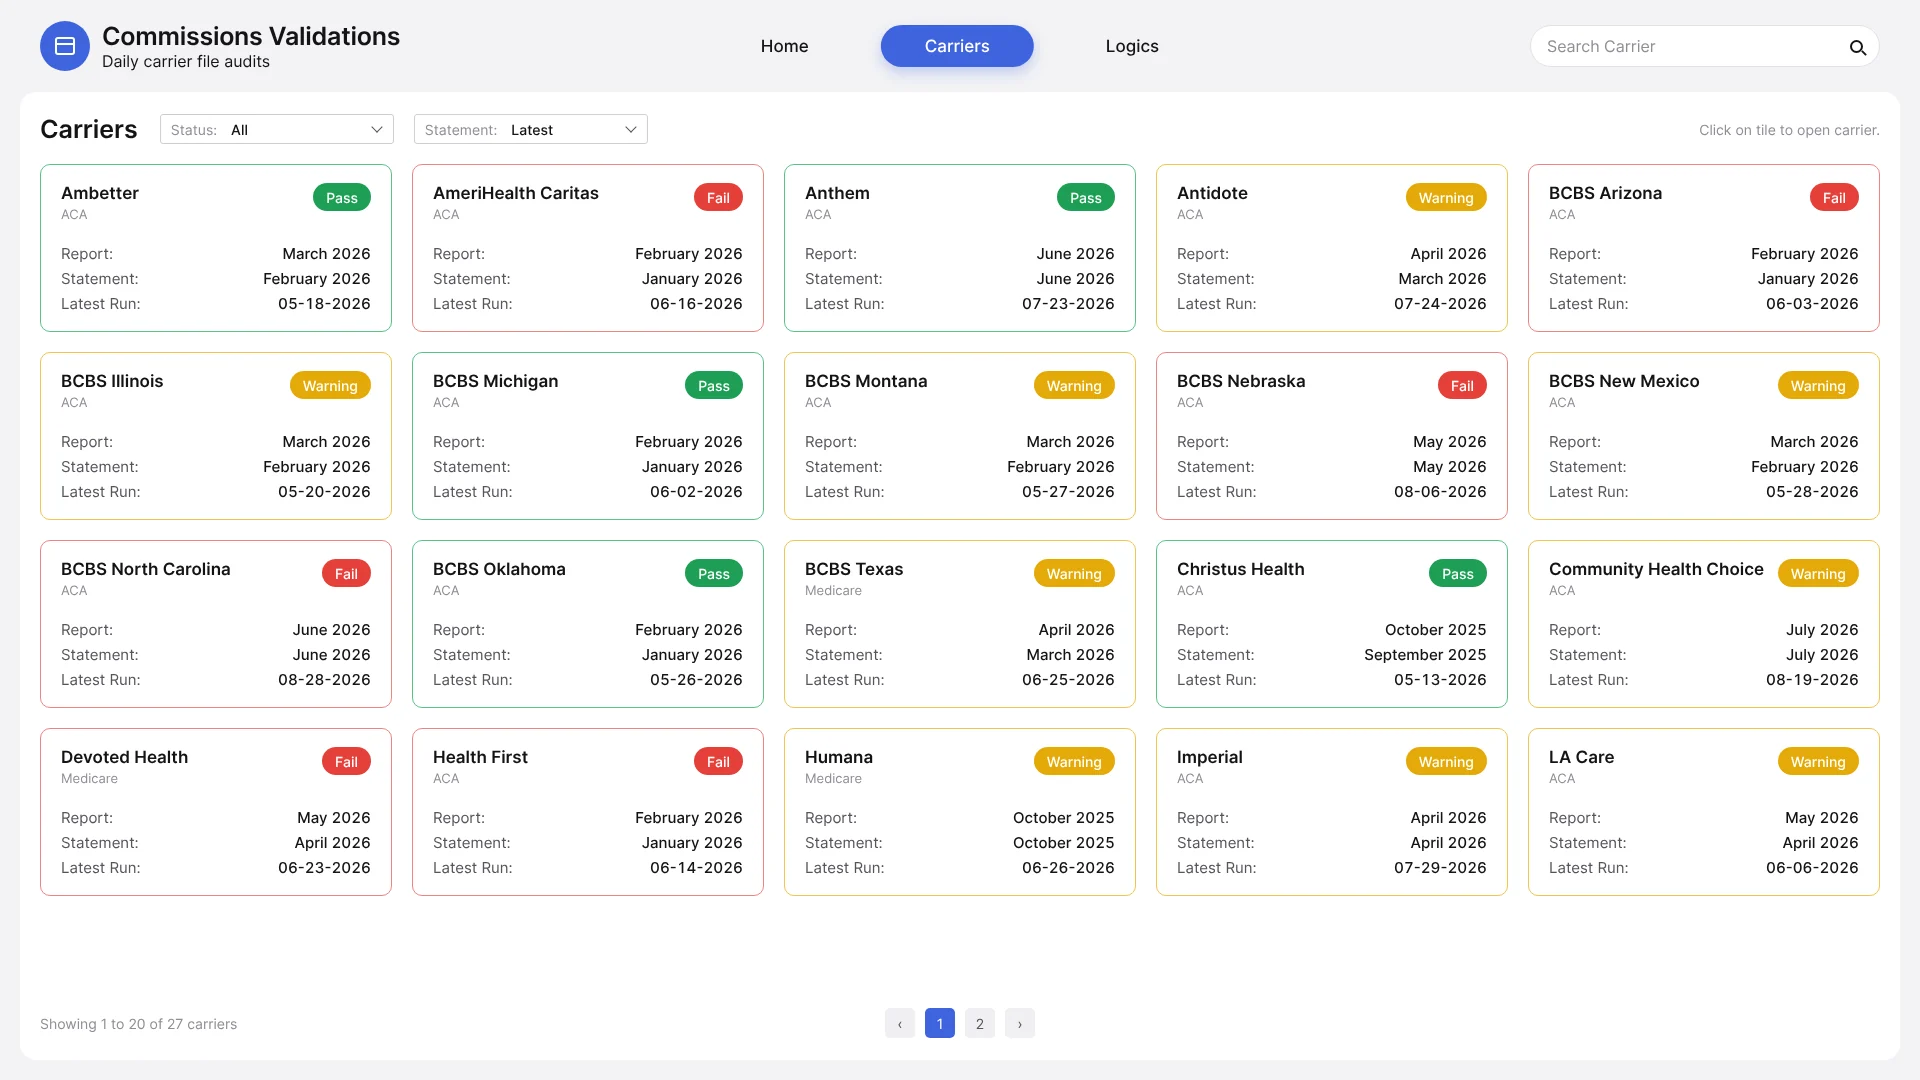Open the Humana carrier tile
The image size is (1920, 1080).
tap(960, 812)
